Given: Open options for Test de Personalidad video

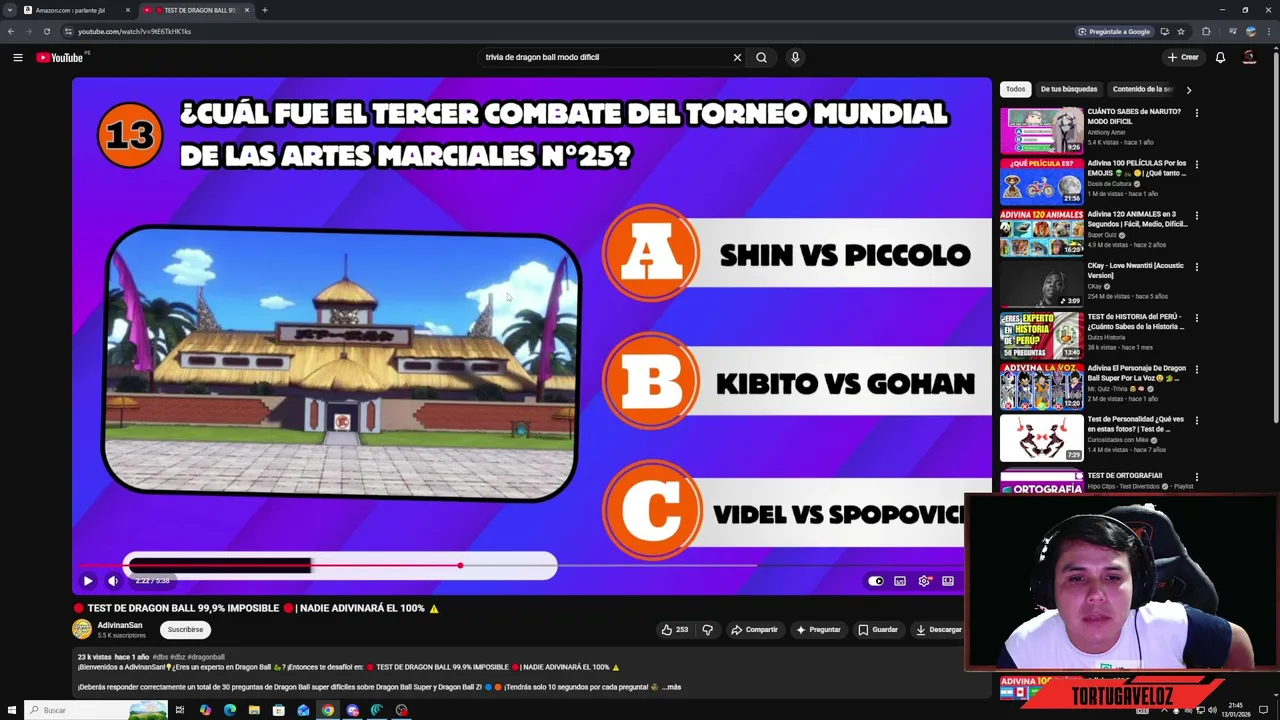Looking at the screenshot, I should [x=1196, y=420].
